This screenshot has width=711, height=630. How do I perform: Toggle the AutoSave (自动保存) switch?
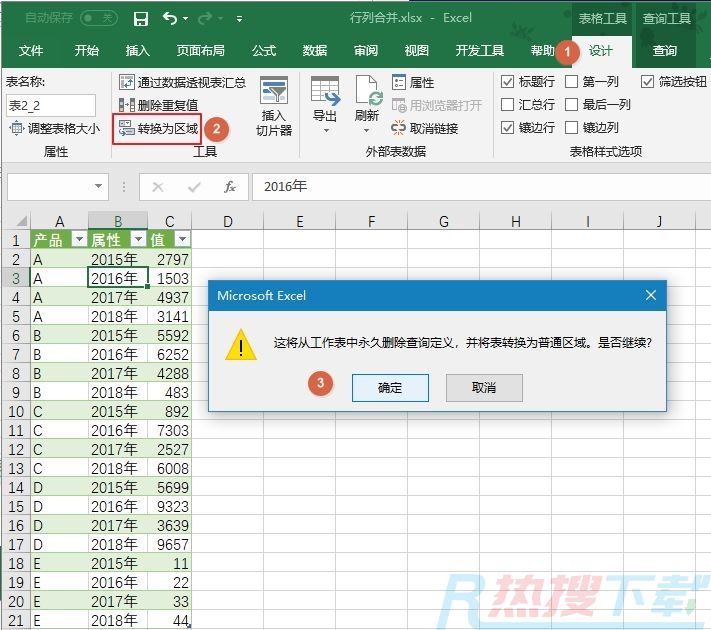point(98,18)
